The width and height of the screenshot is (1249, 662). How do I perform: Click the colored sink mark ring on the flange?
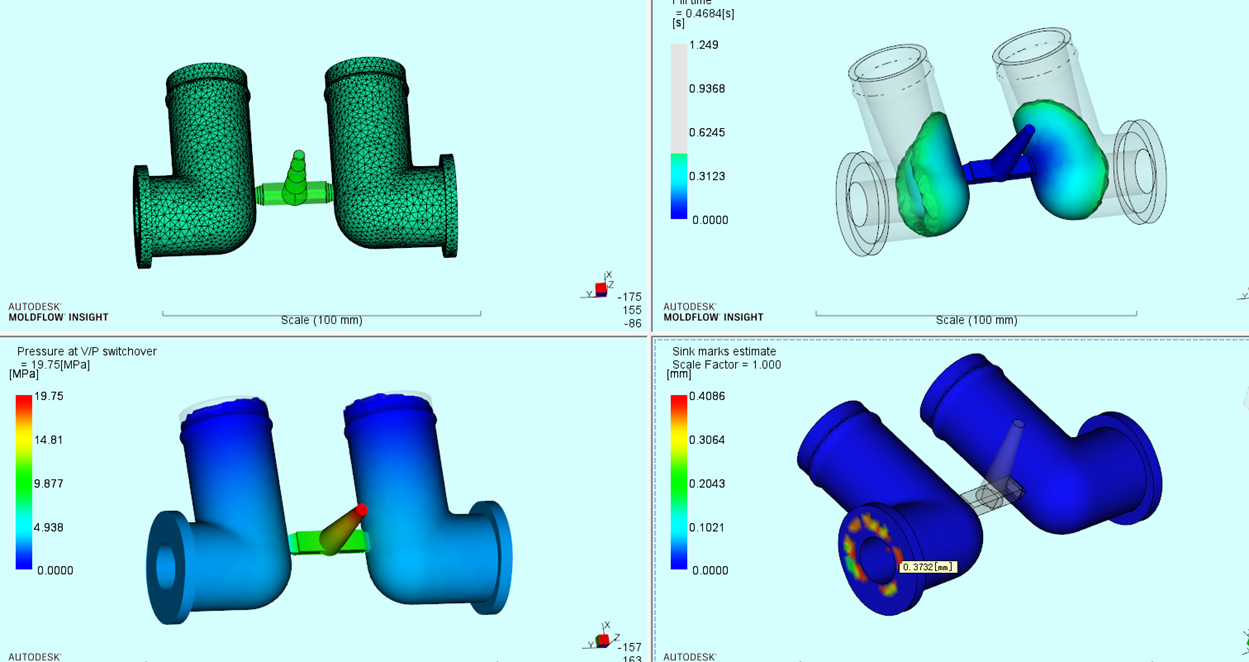[x=871, y=552]
